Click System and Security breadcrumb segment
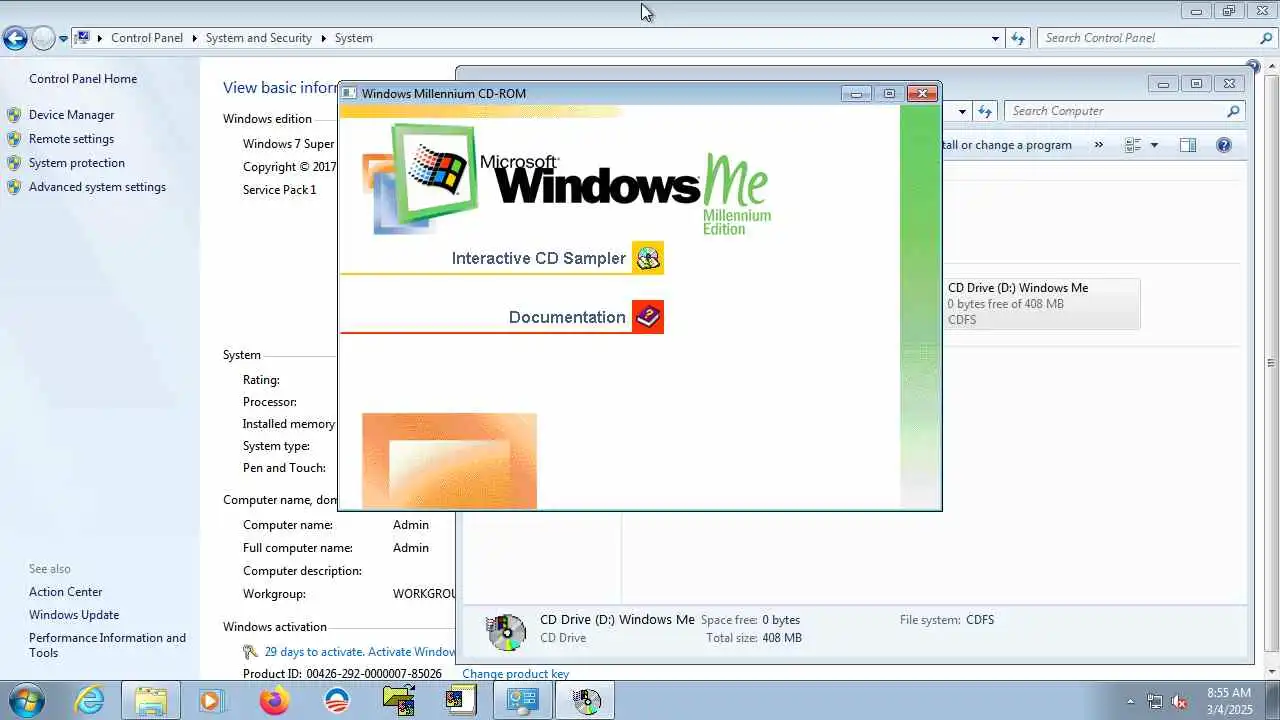The image size is (1280, 720). 259,38
